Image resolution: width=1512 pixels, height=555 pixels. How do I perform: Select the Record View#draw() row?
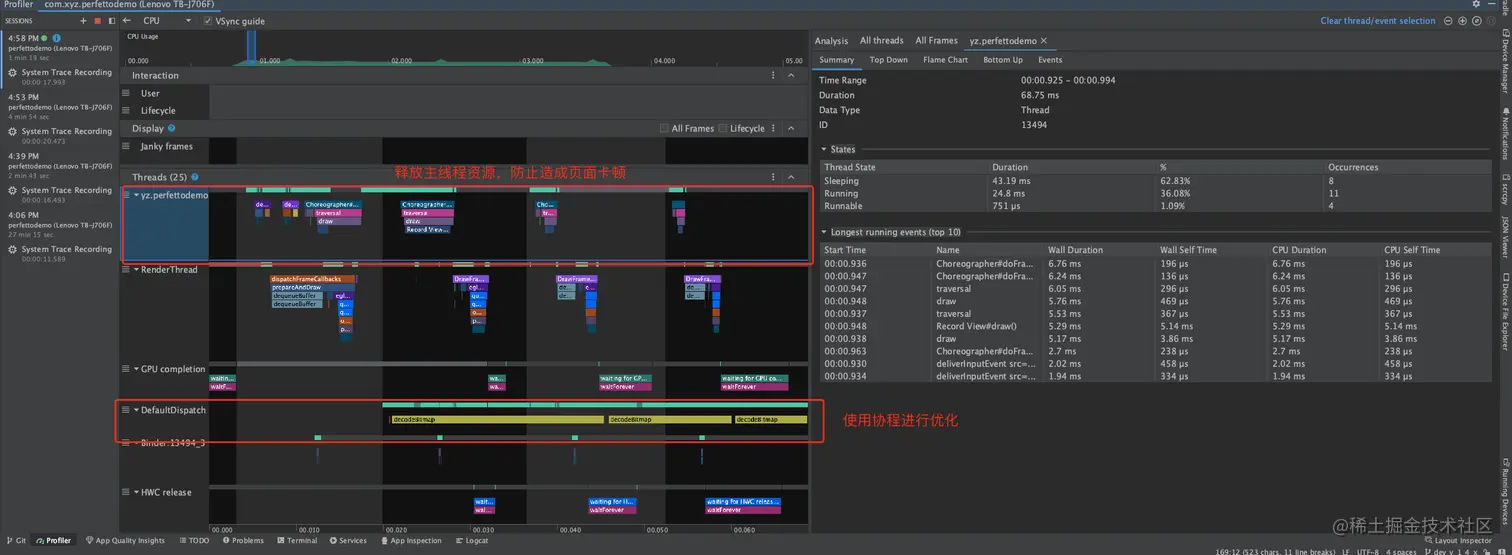click(1156, 326)
